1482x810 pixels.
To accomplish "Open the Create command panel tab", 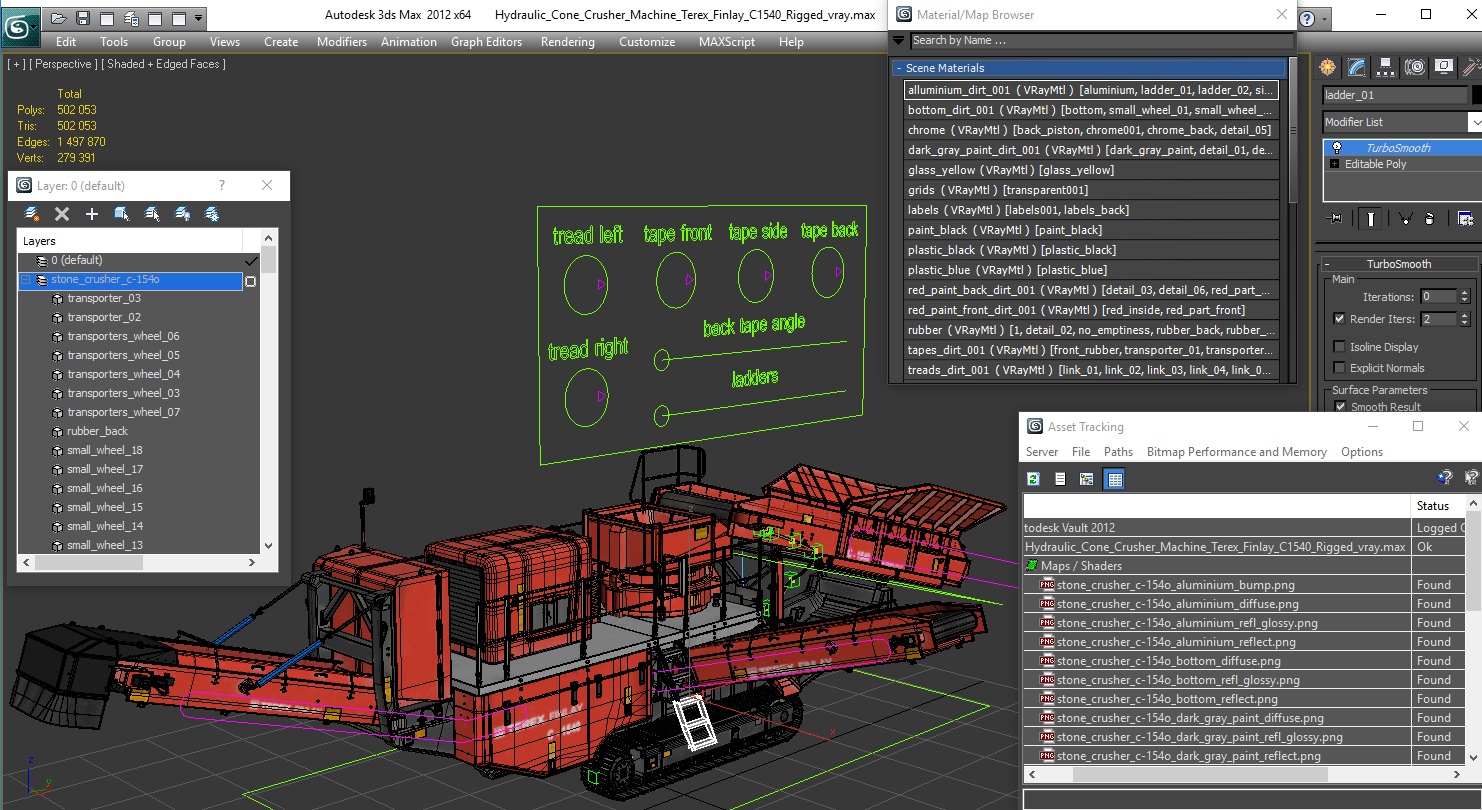I will tap(1328, 67).
